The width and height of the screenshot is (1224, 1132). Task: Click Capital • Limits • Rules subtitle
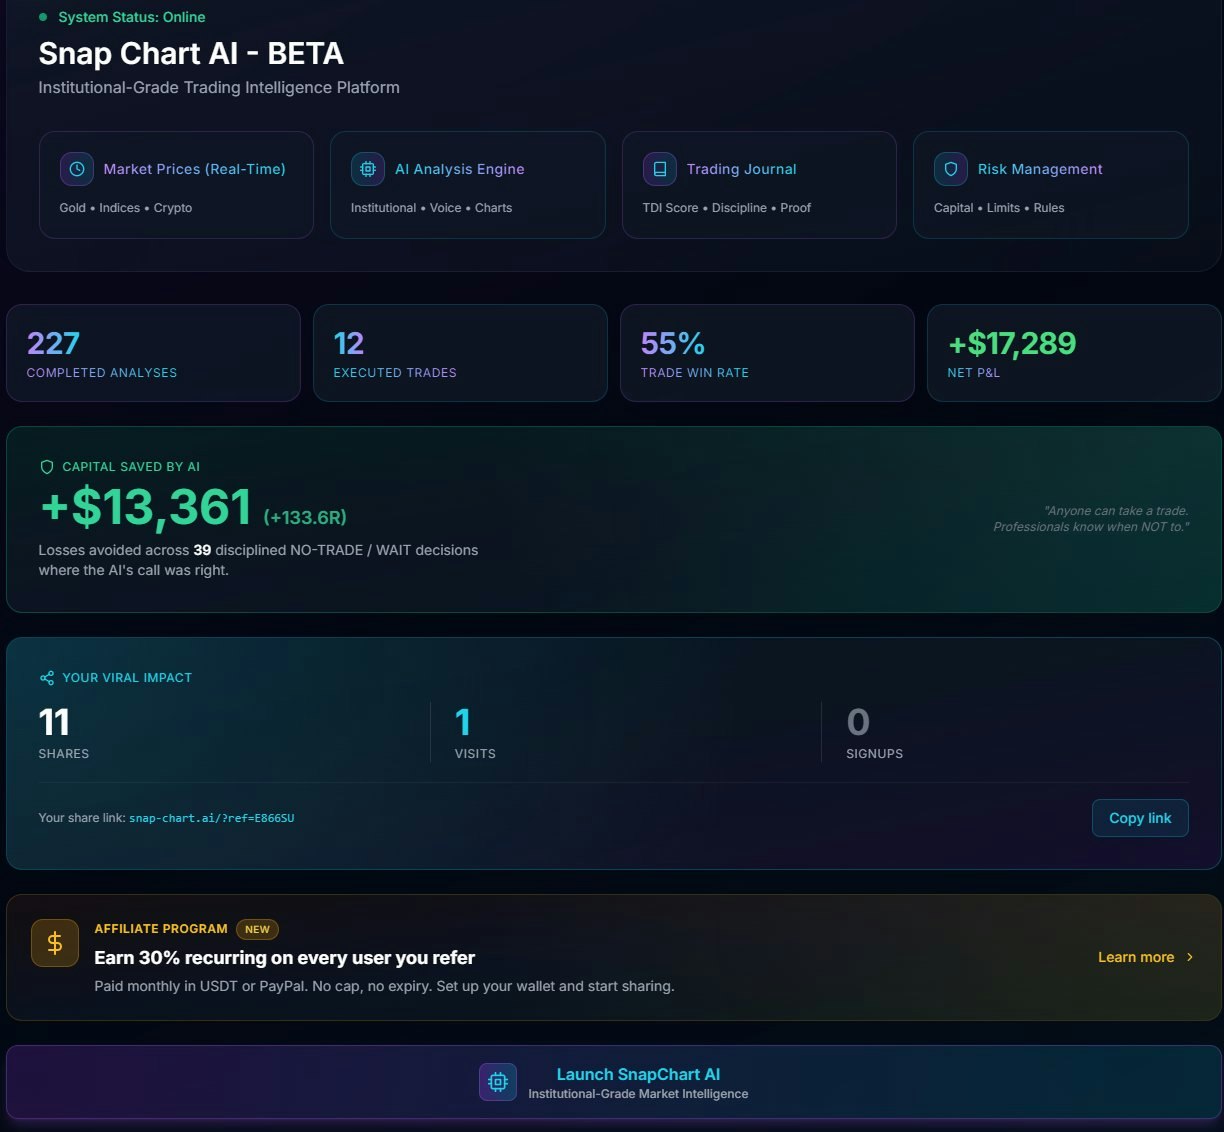tap(999, 208)
